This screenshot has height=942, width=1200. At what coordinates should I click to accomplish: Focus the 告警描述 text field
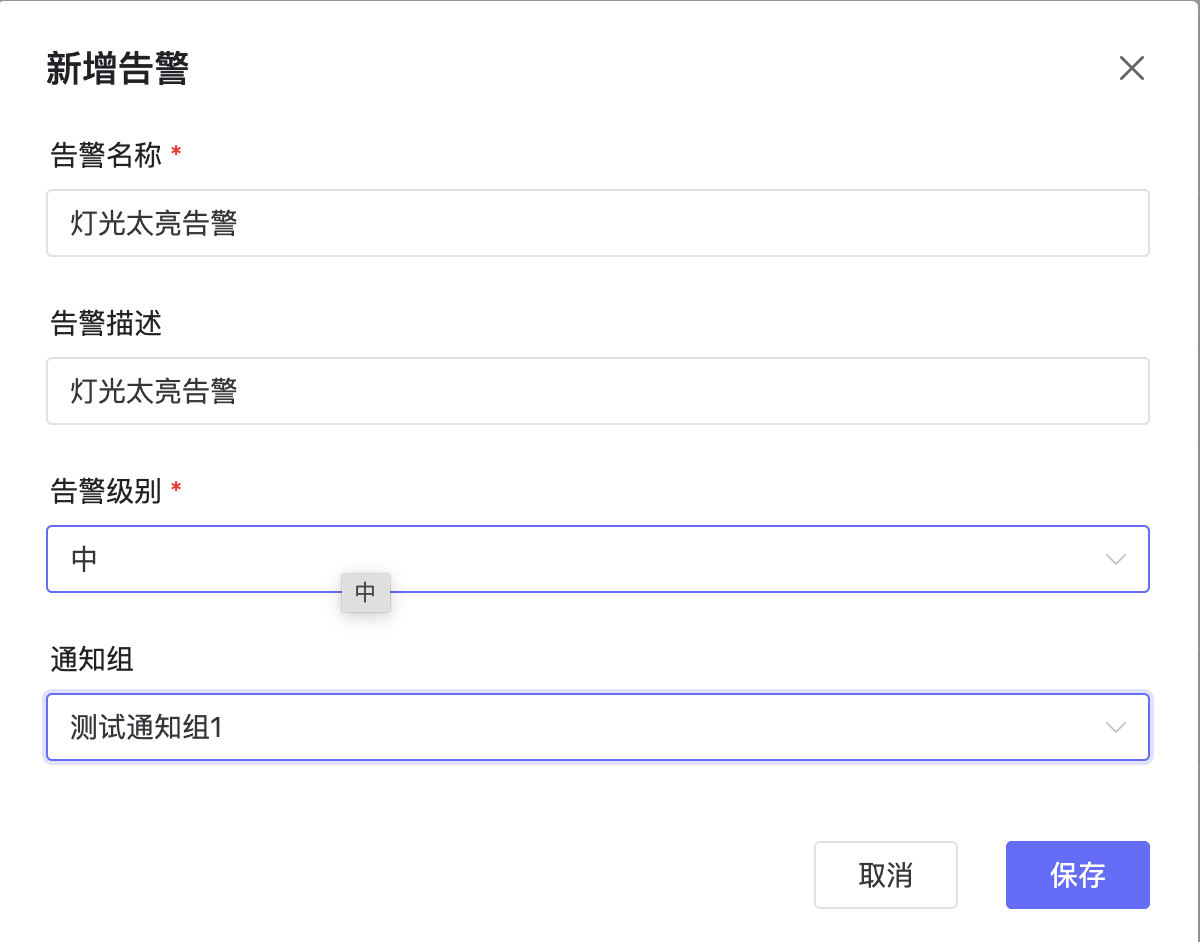coord(597,391)
